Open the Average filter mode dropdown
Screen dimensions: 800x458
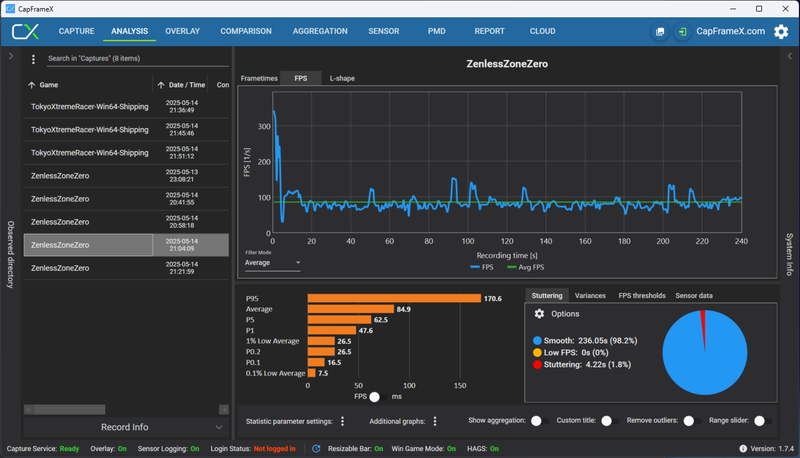pyautogui.click(x=272, y=263)
